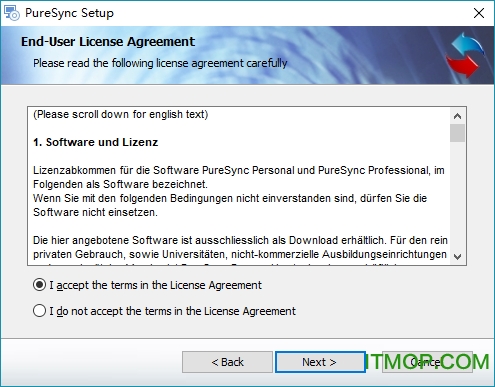The height and width of the screenshot is (387, 495).
Task: Click the 'Software und Lizenz' heading
Action: (x=95, y=142)
